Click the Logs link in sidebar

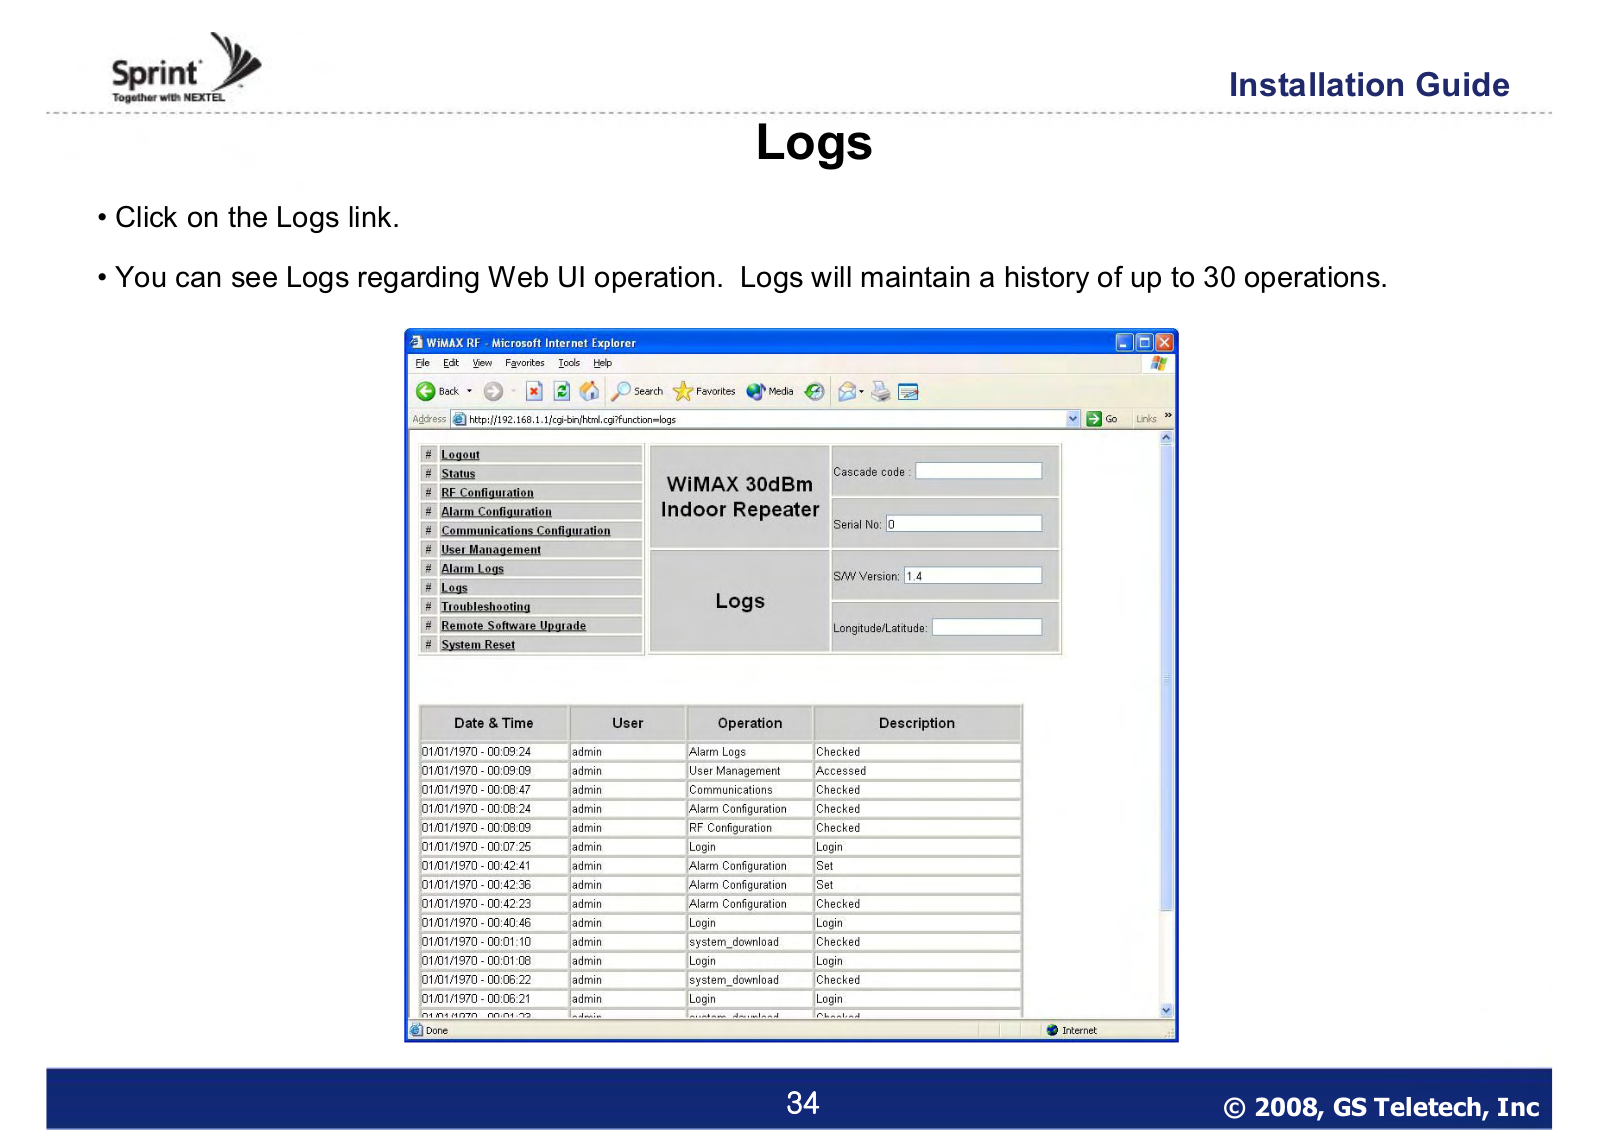pos(454,588)
